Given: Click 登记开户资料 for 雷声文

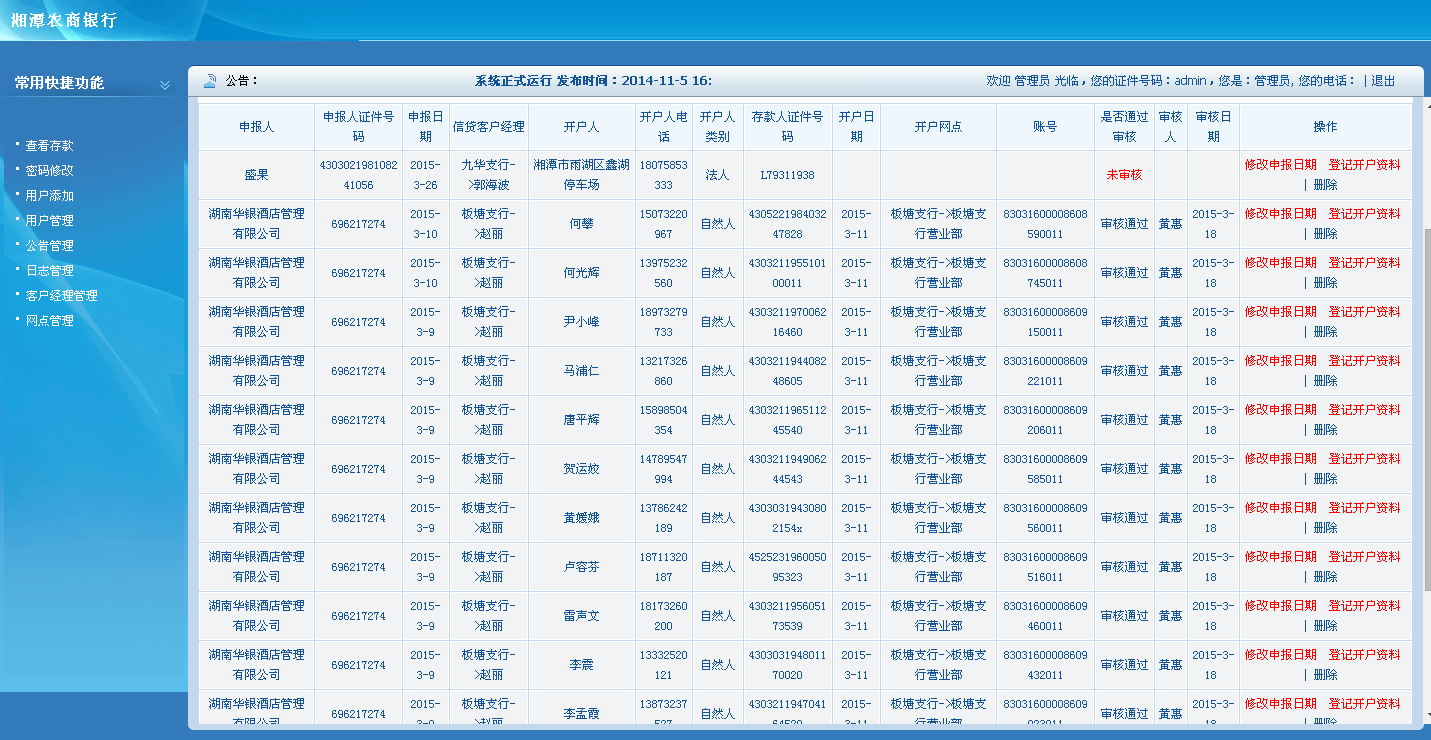Looking at the screenshot, I should click(1365, 606).
